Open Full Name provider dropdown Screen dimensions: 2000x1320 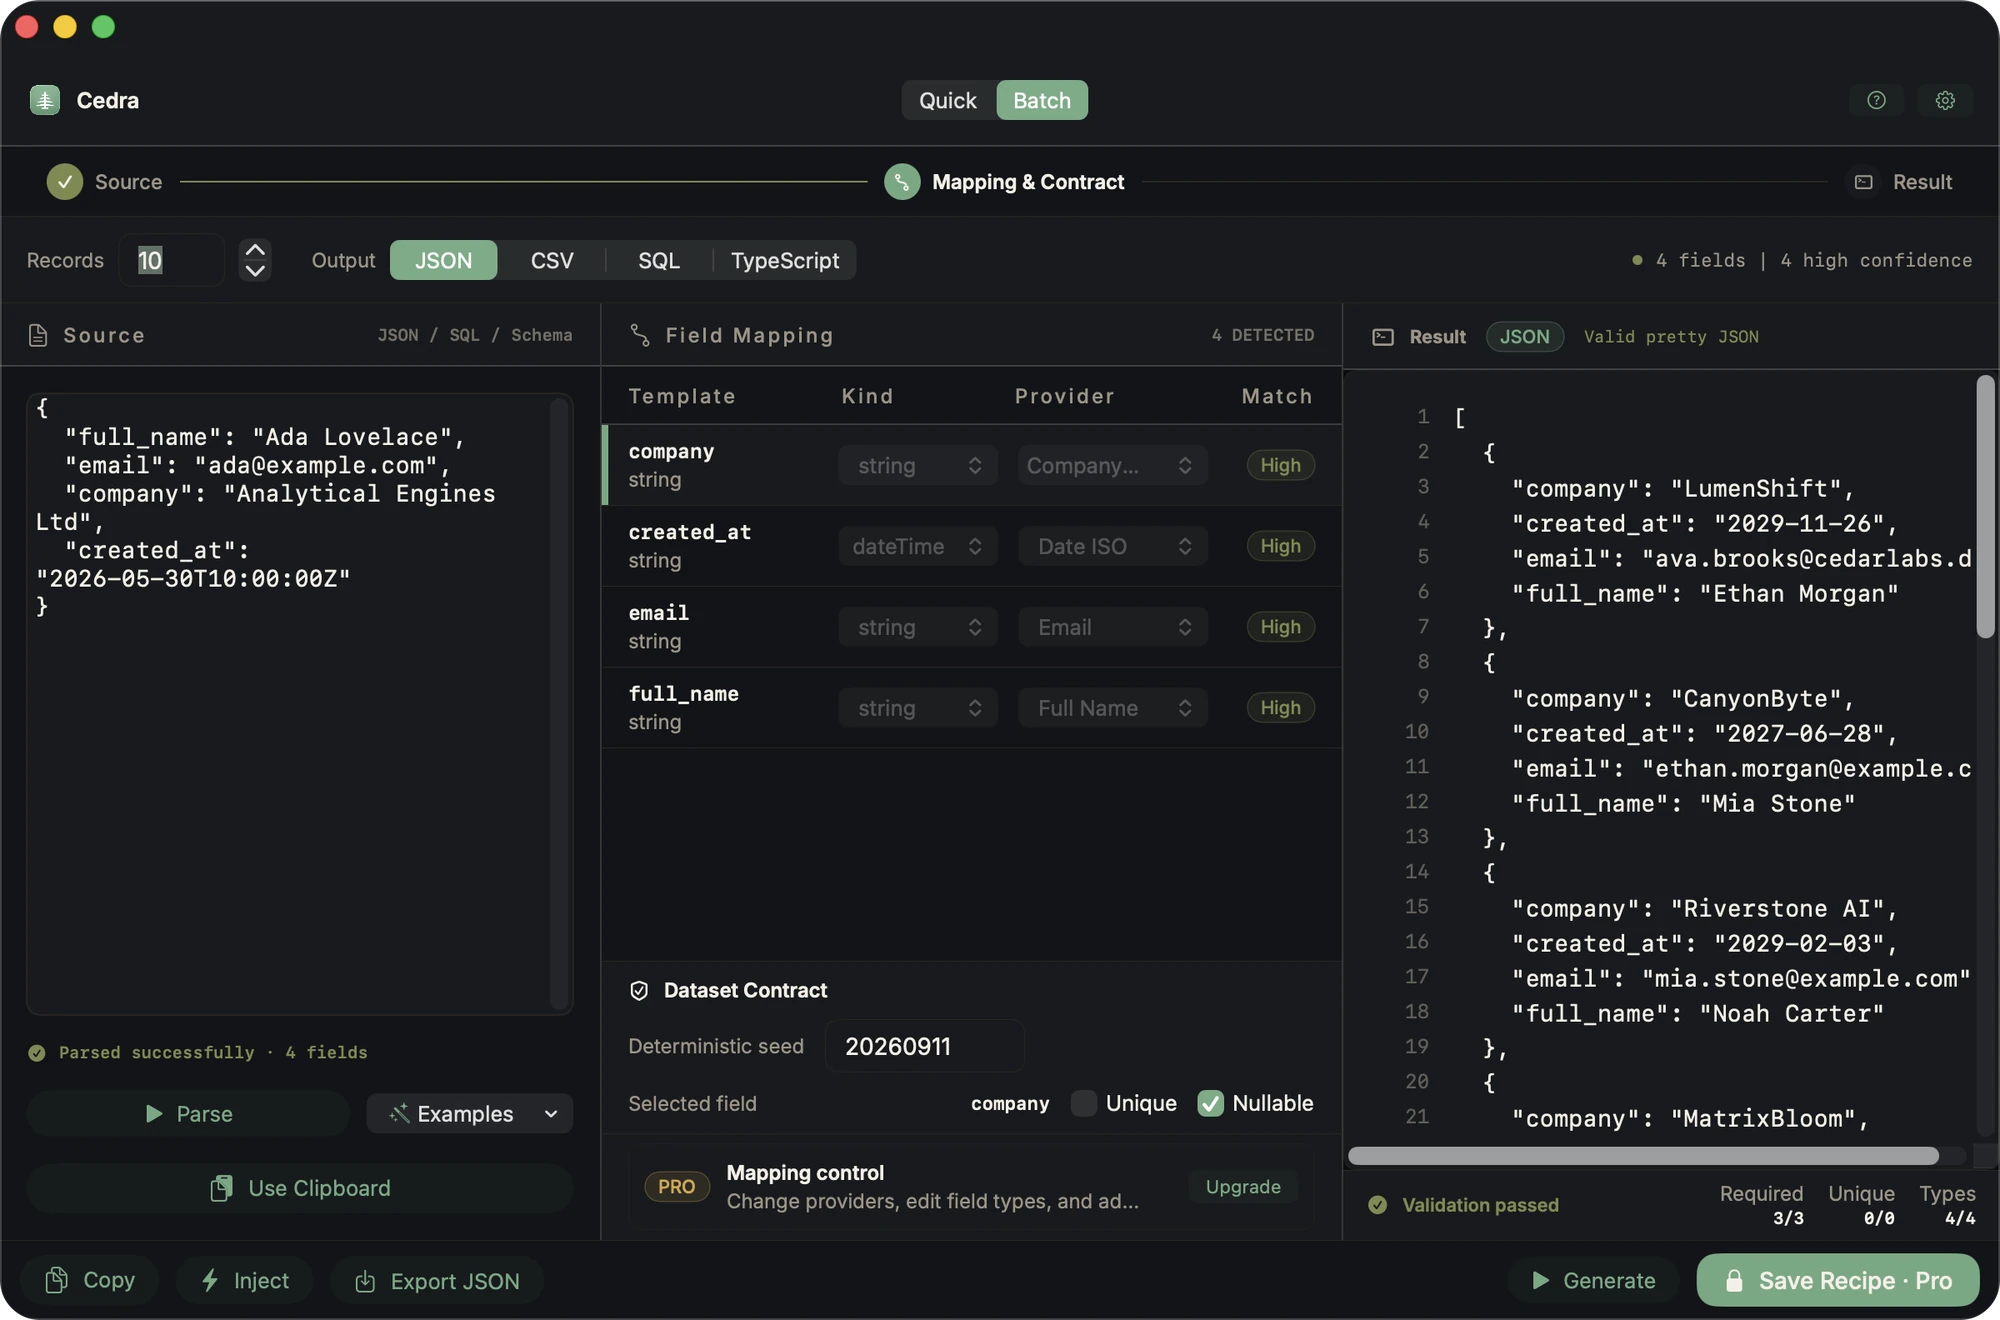(1112, 709)
